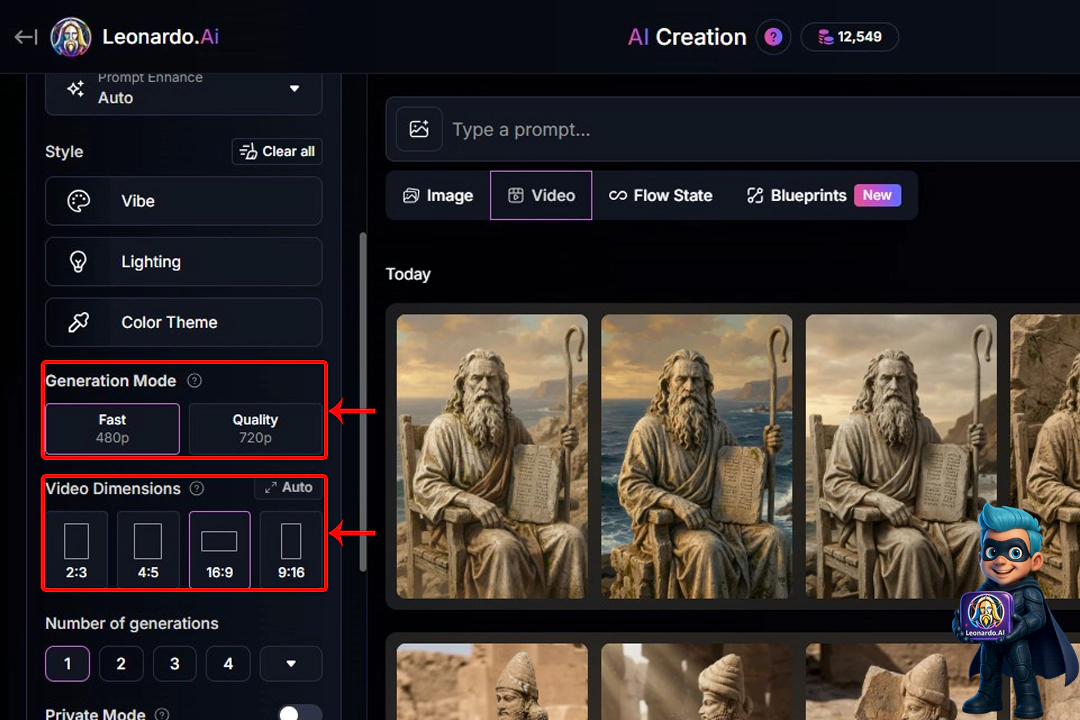Click the Auto video dimensions button
Viewport: 1080px width, 720px height.
pyautogui.click(x=288, y=488)
